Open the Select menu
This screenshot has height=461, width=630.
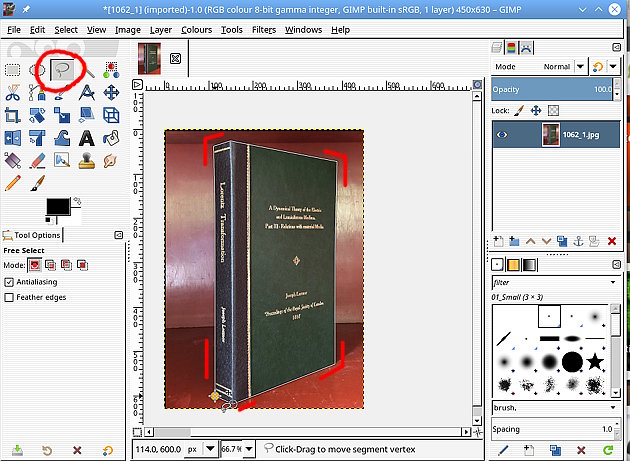(x=66, y=30)
